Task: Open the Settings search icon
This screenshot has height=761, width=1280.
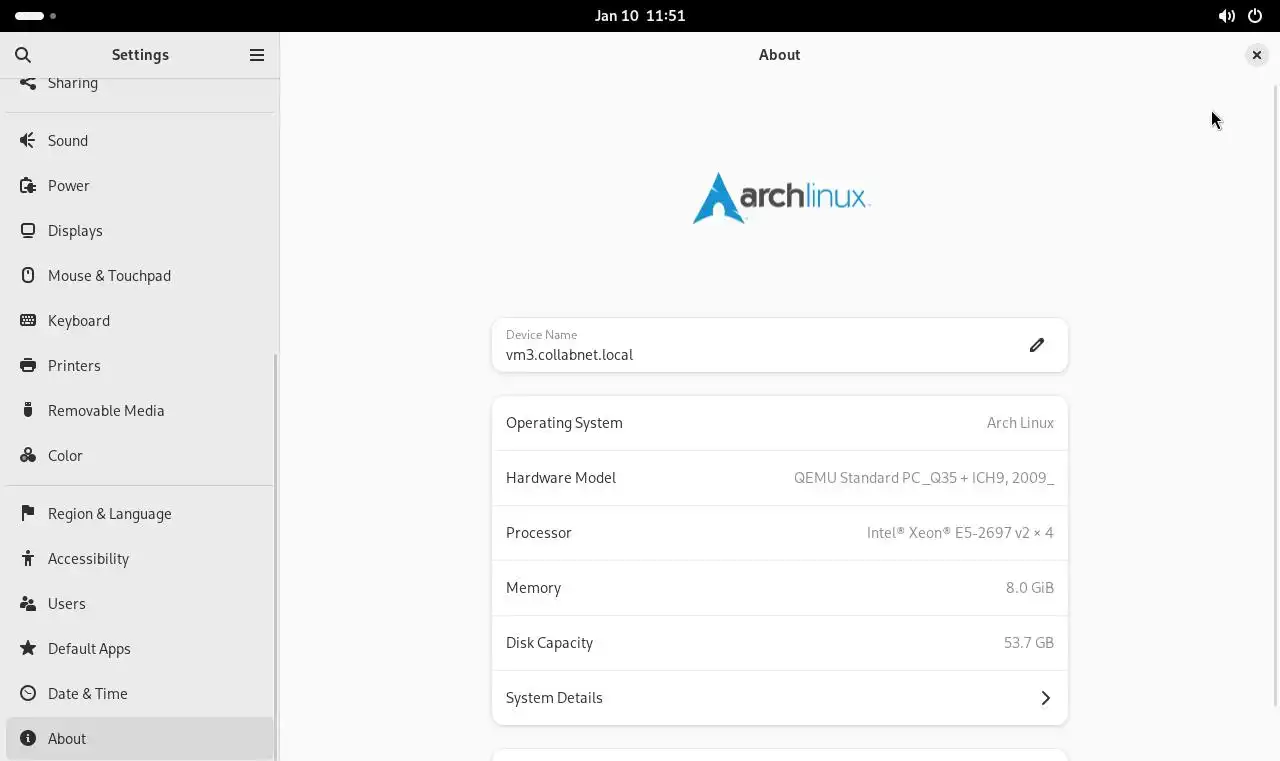Action: [23, 55]
